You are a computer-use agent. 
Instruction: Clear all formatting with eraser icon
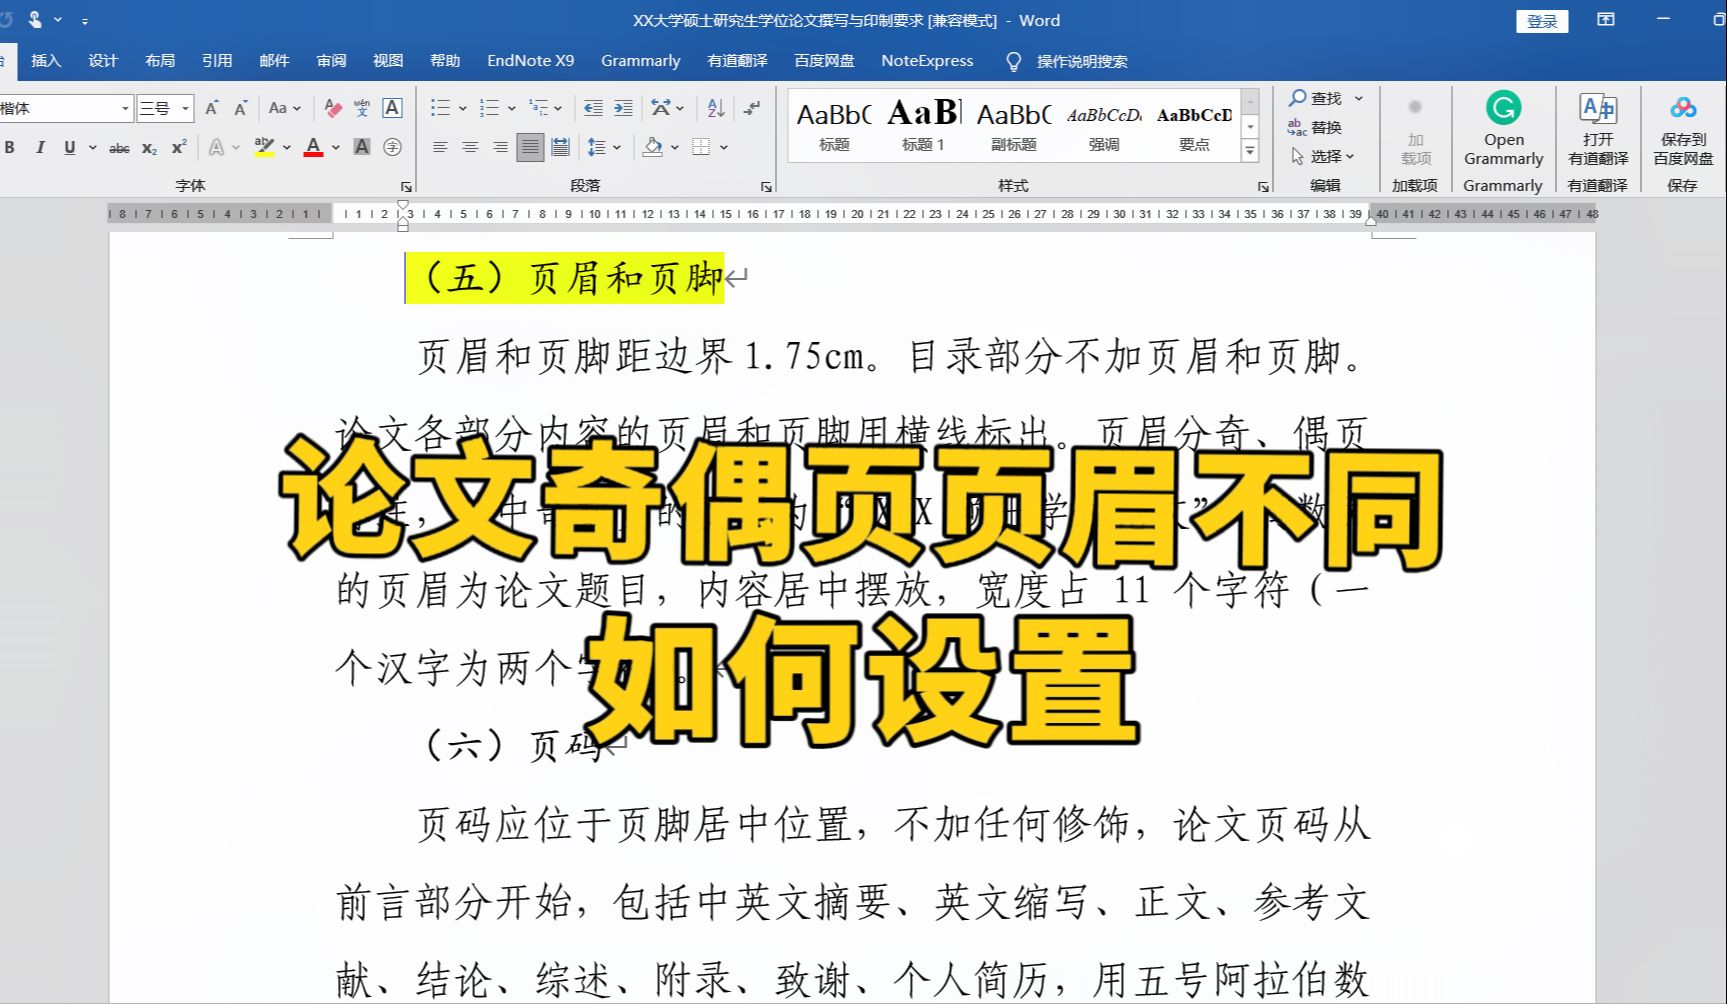pos(333,108)
